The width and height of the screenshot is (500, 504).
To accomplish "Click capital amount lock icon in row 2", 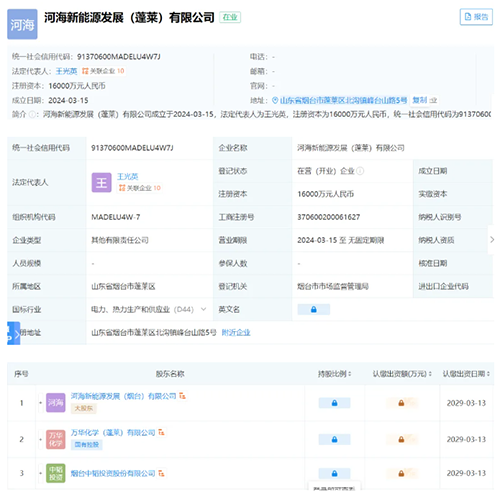I will tap(401, 440).
